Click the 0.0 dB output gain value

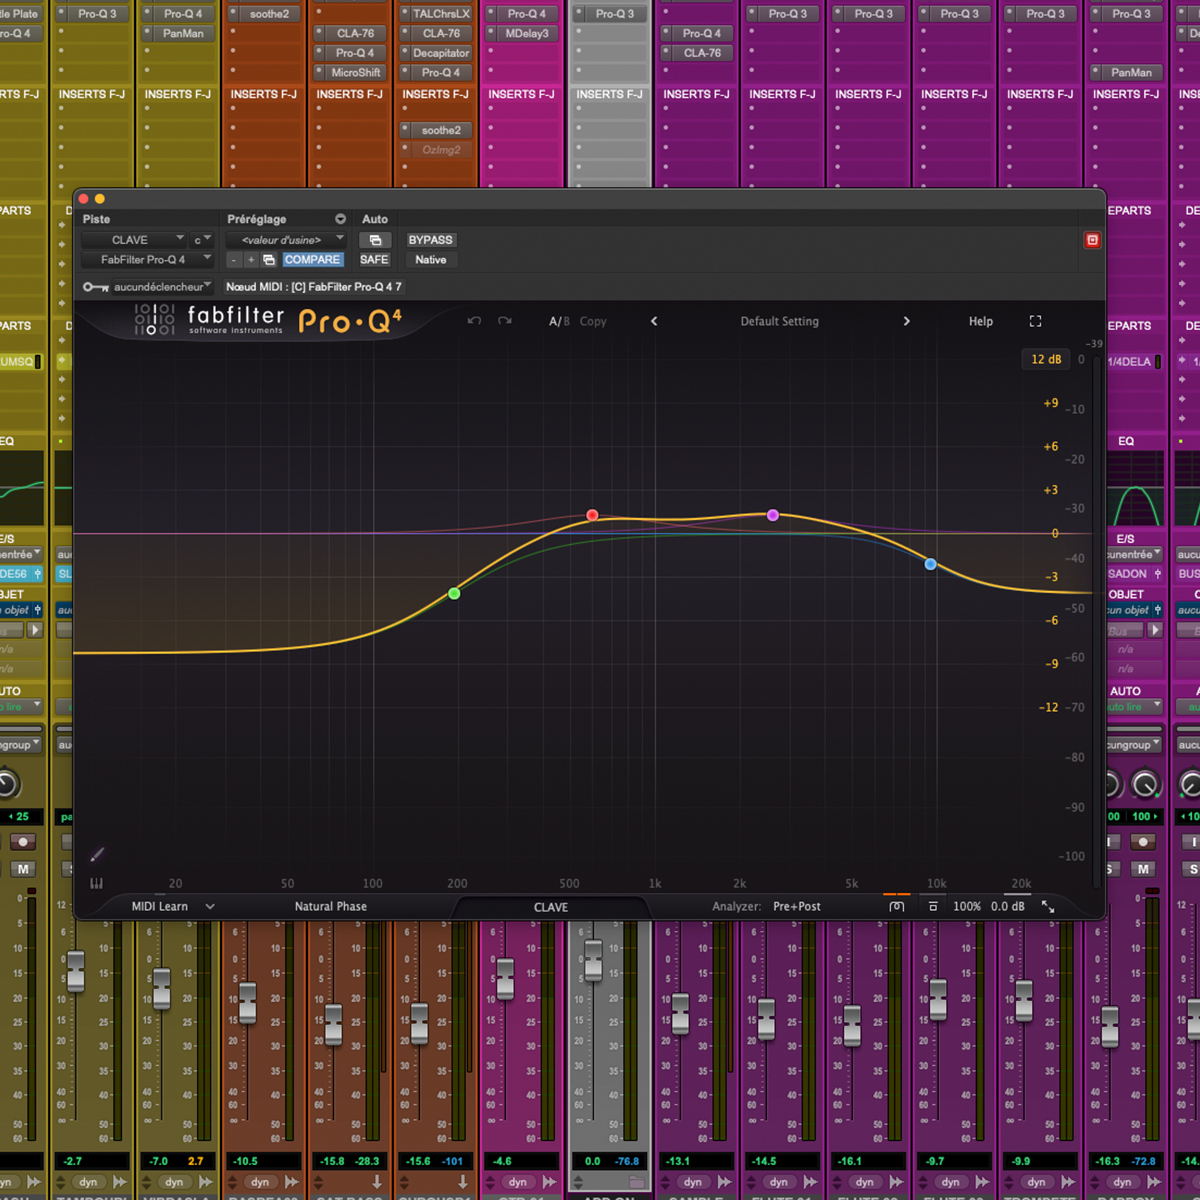(x=1008, y=907)
